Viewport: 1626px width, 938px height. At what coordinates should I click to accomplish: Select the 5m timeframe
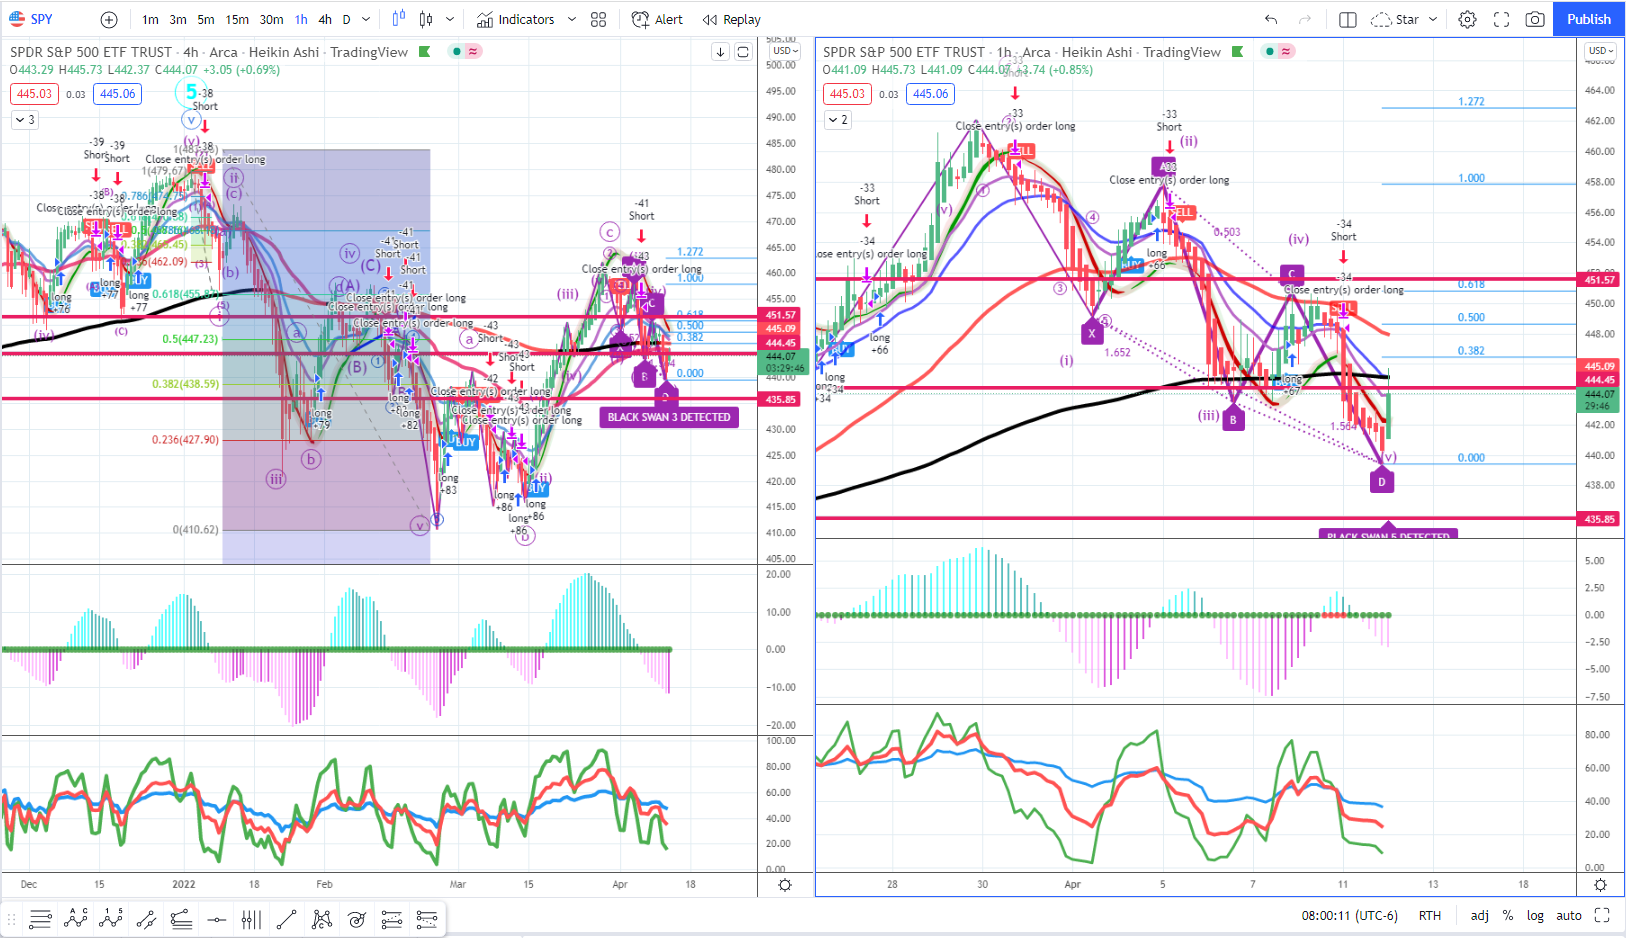point(205,19)
